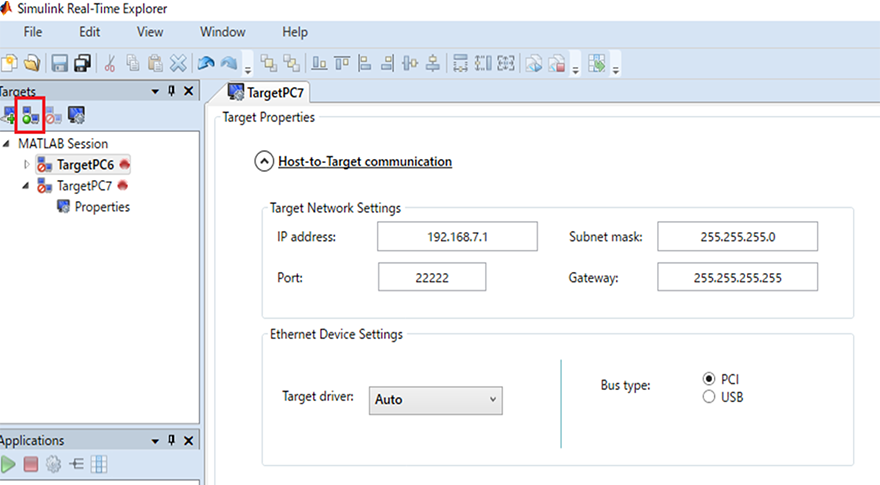
Task: Click the Host-to-Target communication link
Action: tap(365, 162)
